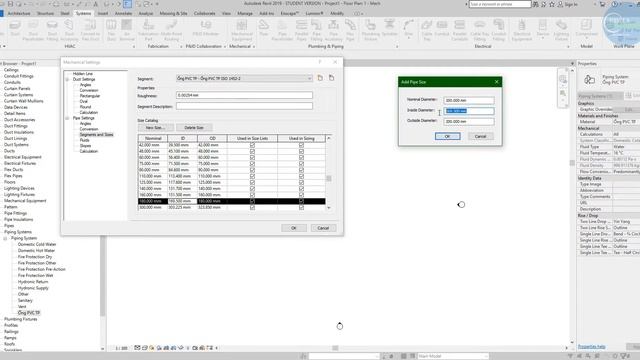Click the Save icon in quick access toolbar
The image size is (640, 360).
(11, 4)
